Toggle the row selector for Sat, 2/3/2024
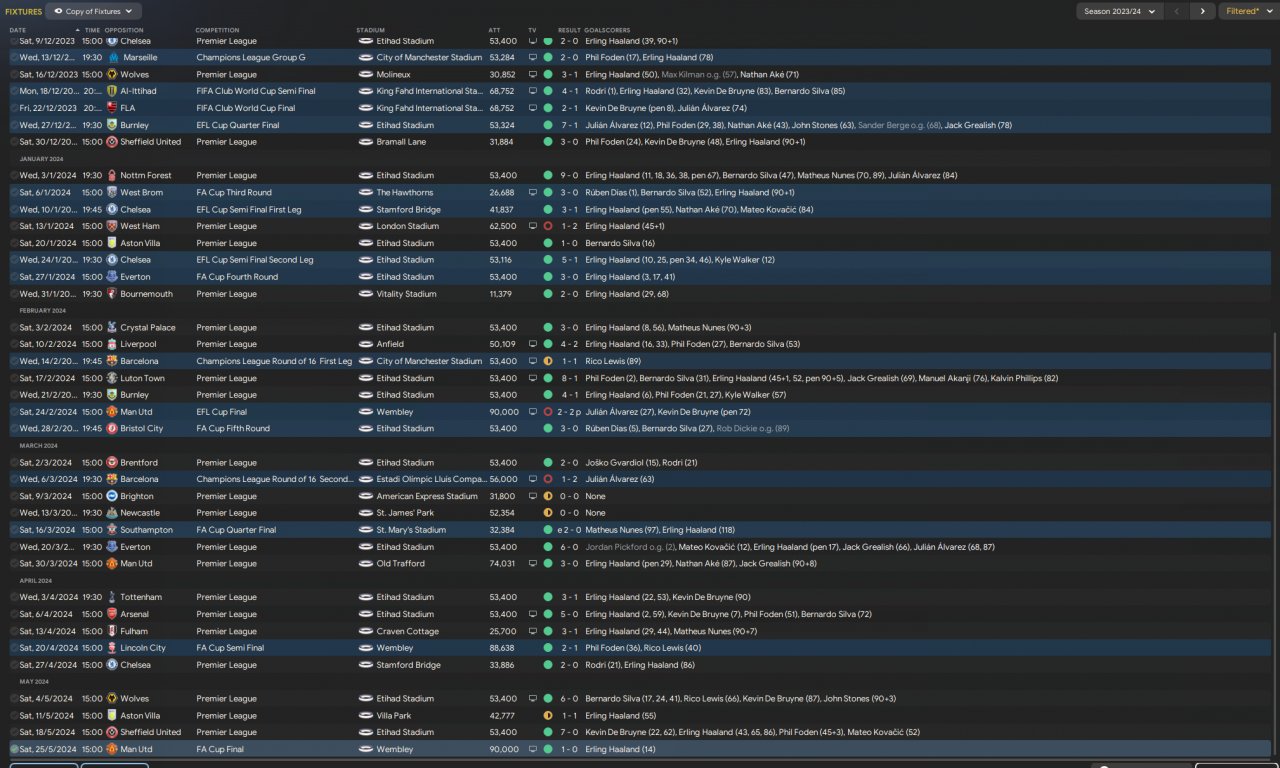The image size is (1280, 768). click(14, 463)
